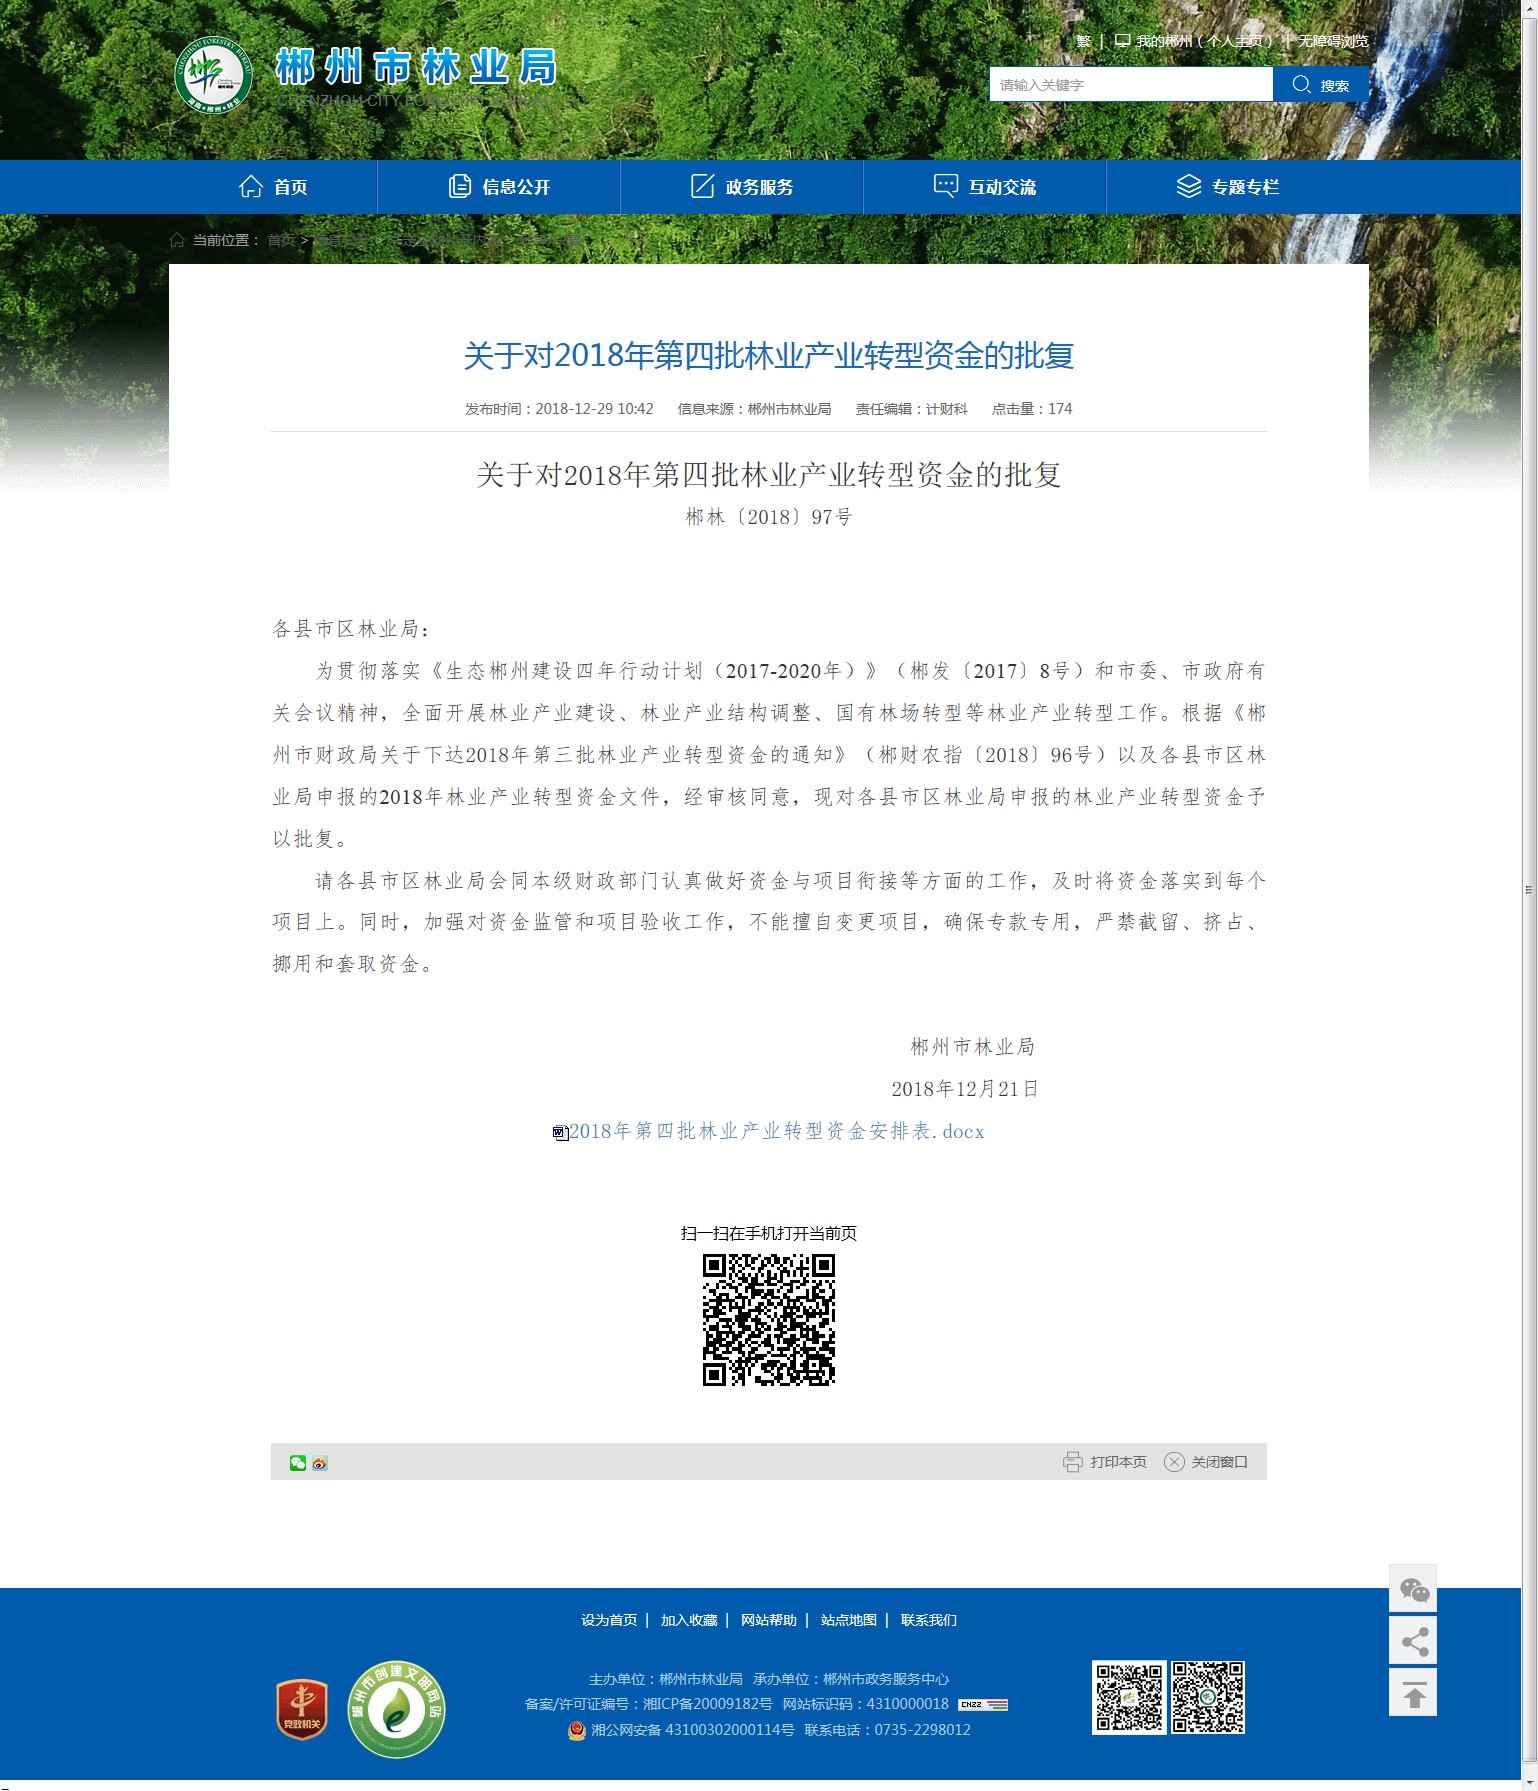Open the 首页 home navigation item

tap(273, 187)
